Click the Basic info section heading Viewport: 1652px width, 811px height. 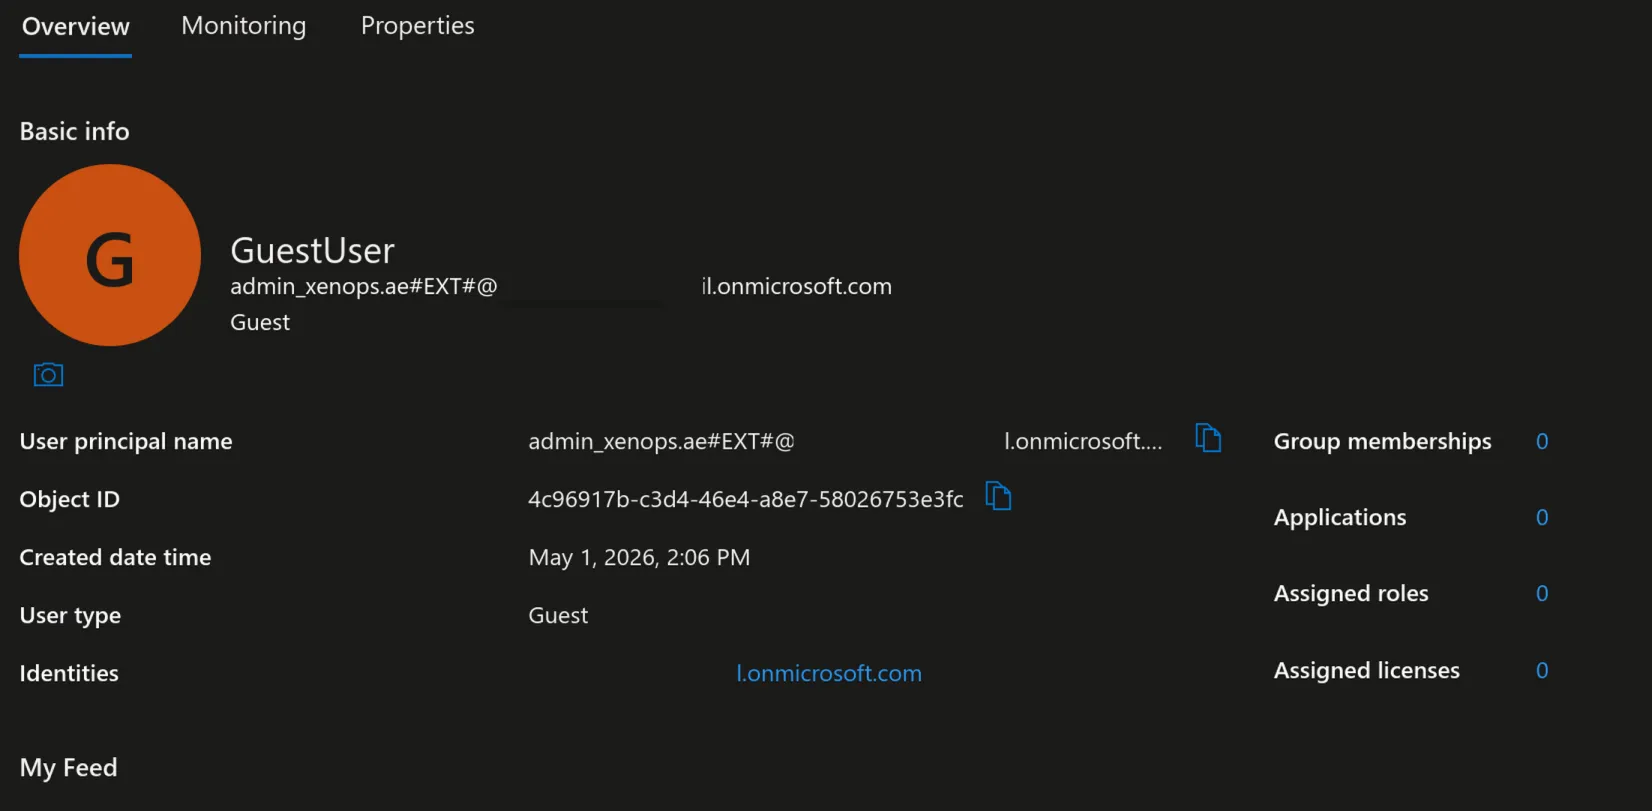pyautogui.click(x=75, y=131)
